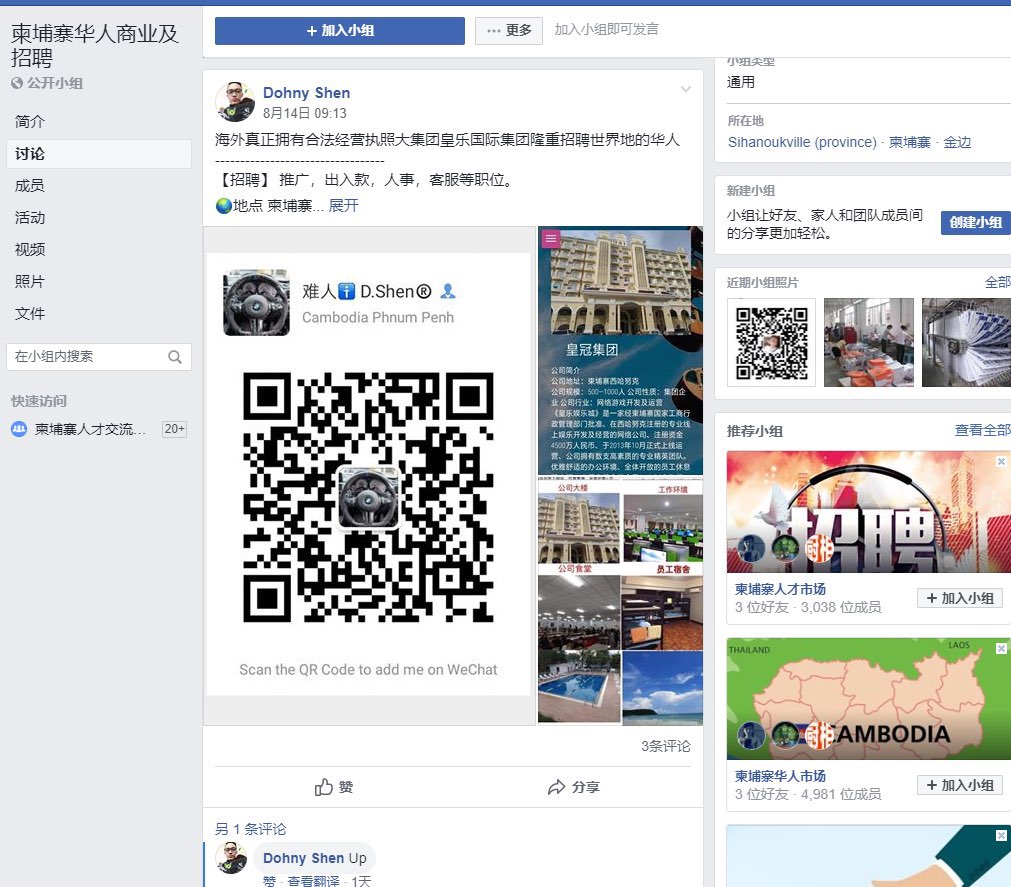Image resolution: width=1011 pixels, height=887 pixels.
Task: Open the 活动 events section
Action: coord(30,218)
